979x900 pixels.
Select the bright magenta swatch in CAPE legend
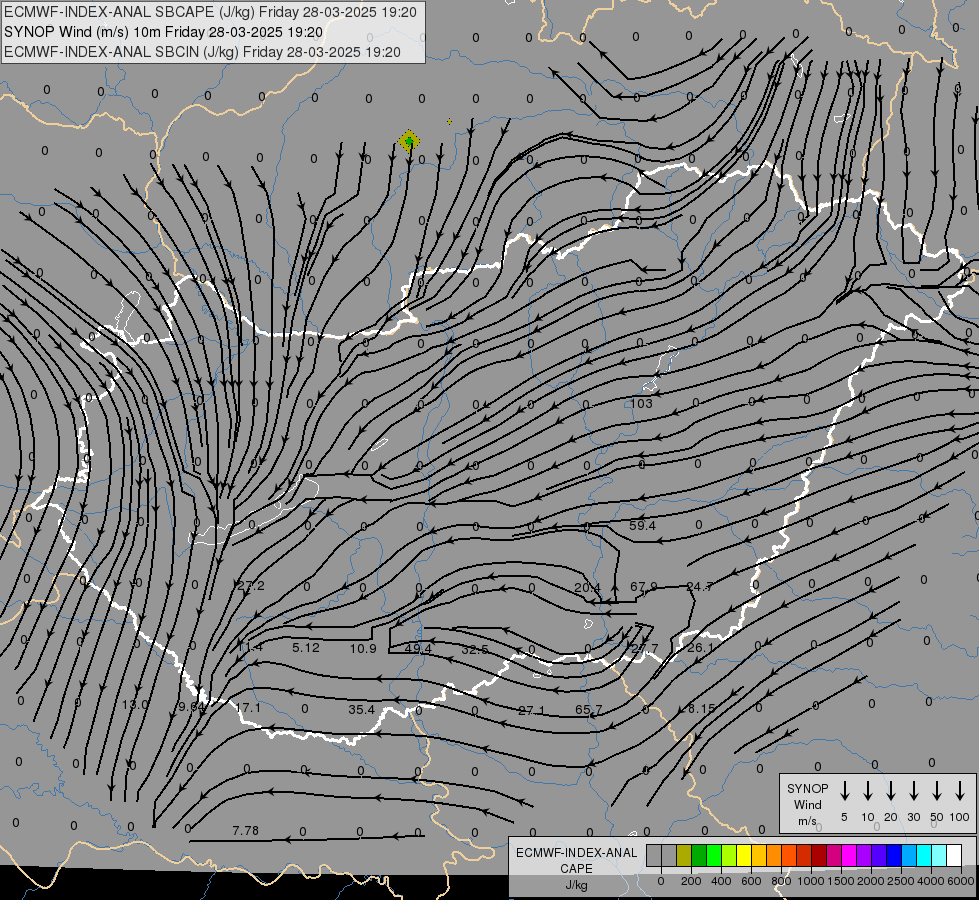[849, 855]
